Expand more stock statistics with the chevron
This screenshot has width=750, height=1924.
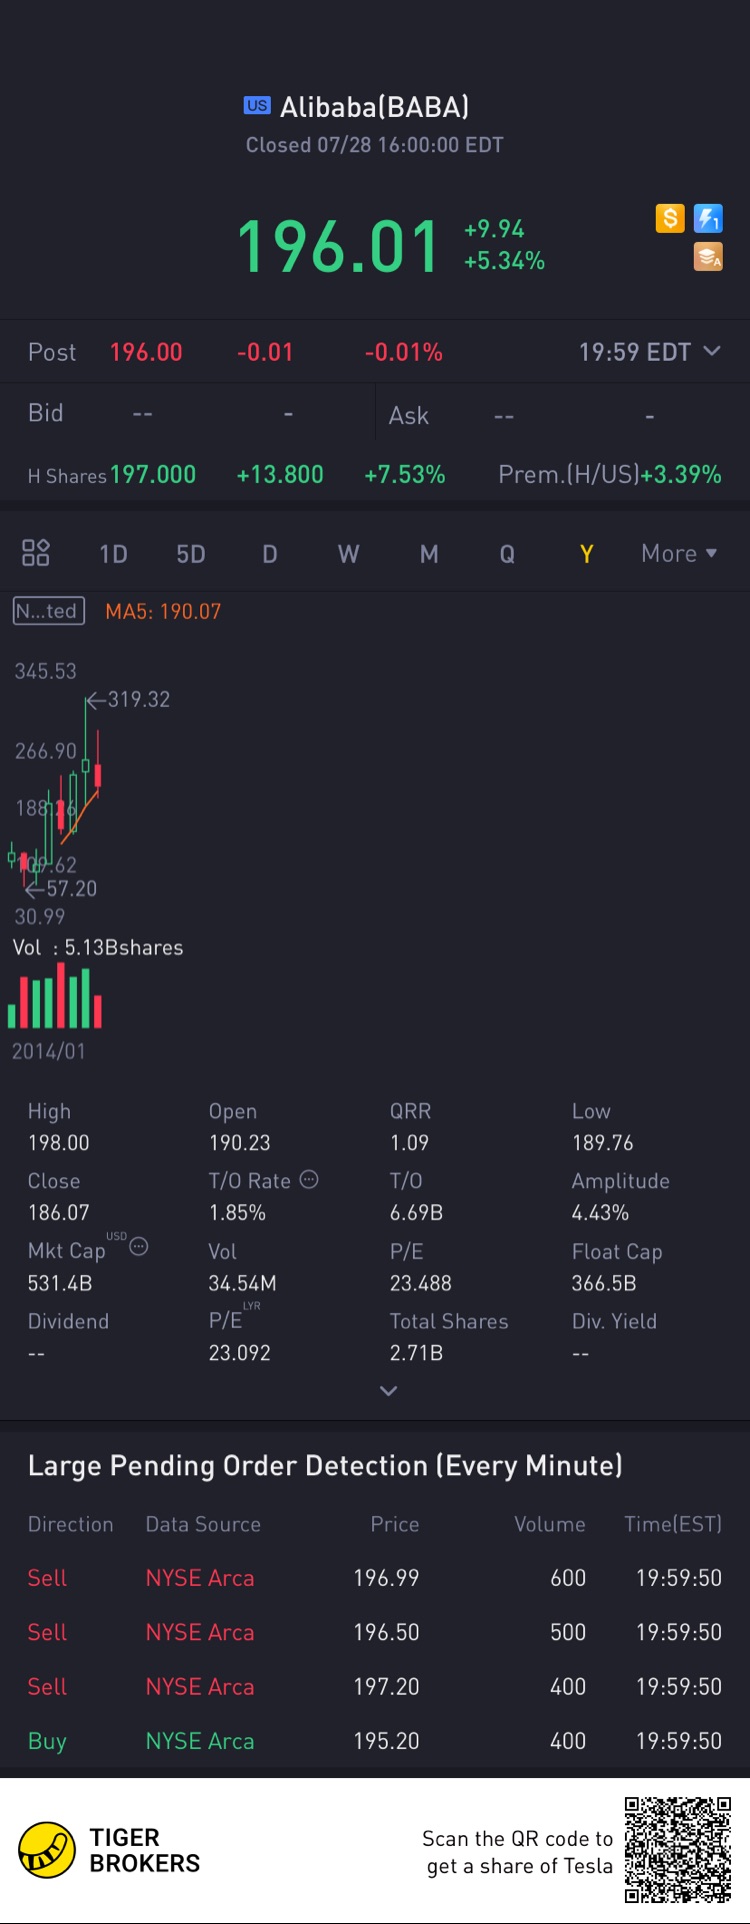click(389, 1391)
